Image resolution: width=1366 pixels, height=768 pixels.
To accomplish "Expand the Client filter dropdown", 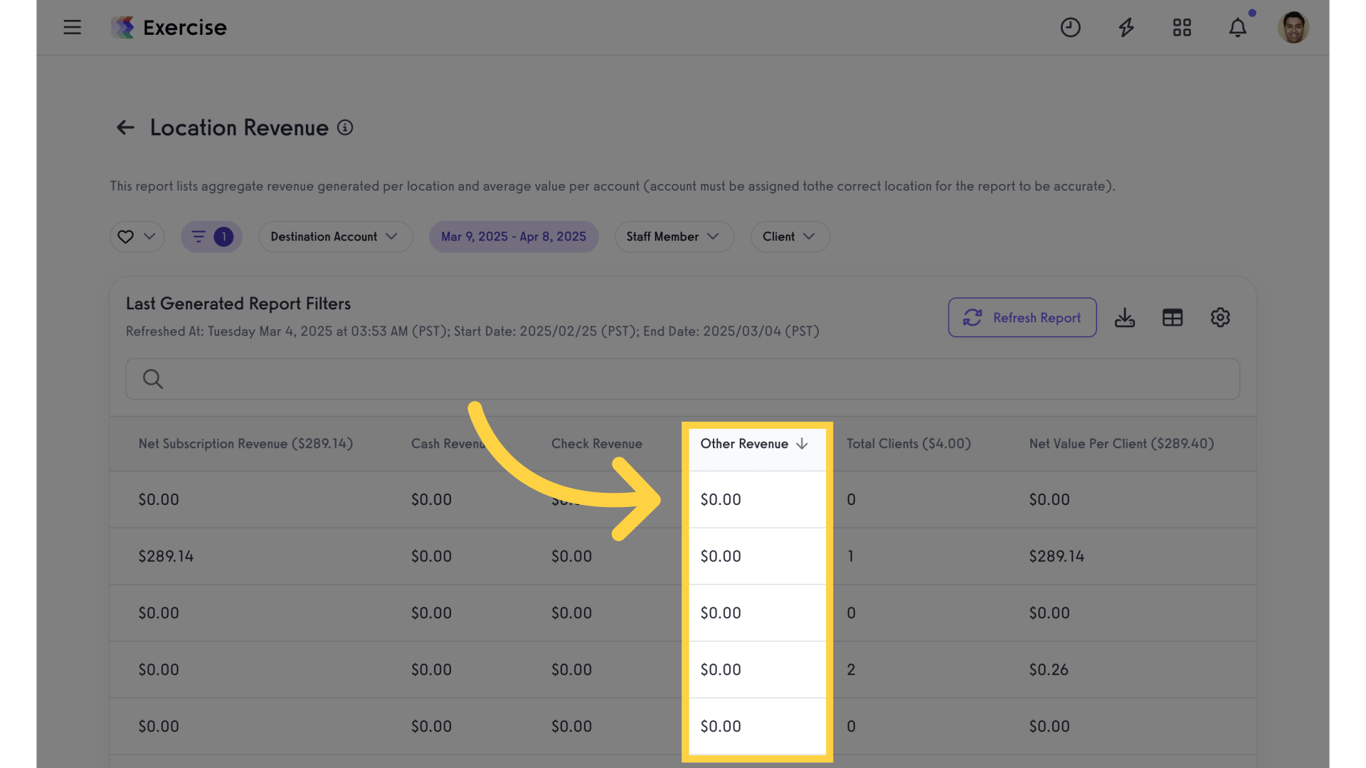I will pyautogui.click(x=789, y=236).
